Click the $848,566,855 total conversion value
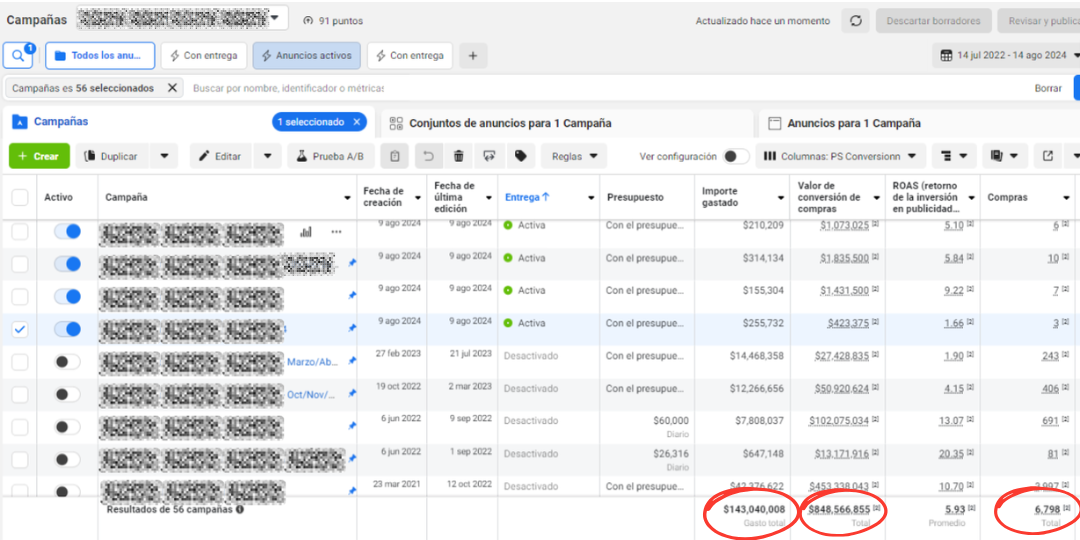 coord(840,509)
